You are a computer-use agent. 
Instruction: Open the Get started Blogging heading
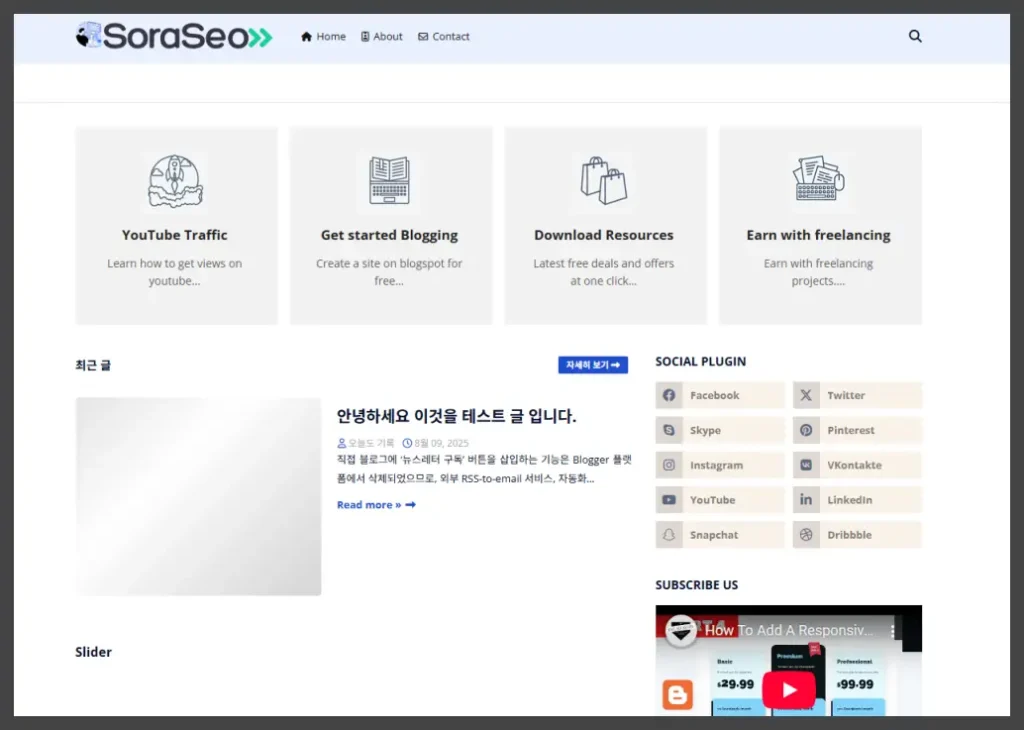pyautogui.click(x=389, y=235)
